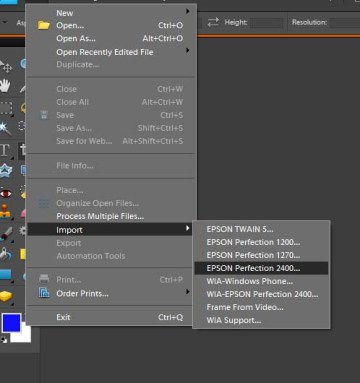
Task: Select highlighted EPSON Perfection 2400... entry
Action: (x=261, y=268)
